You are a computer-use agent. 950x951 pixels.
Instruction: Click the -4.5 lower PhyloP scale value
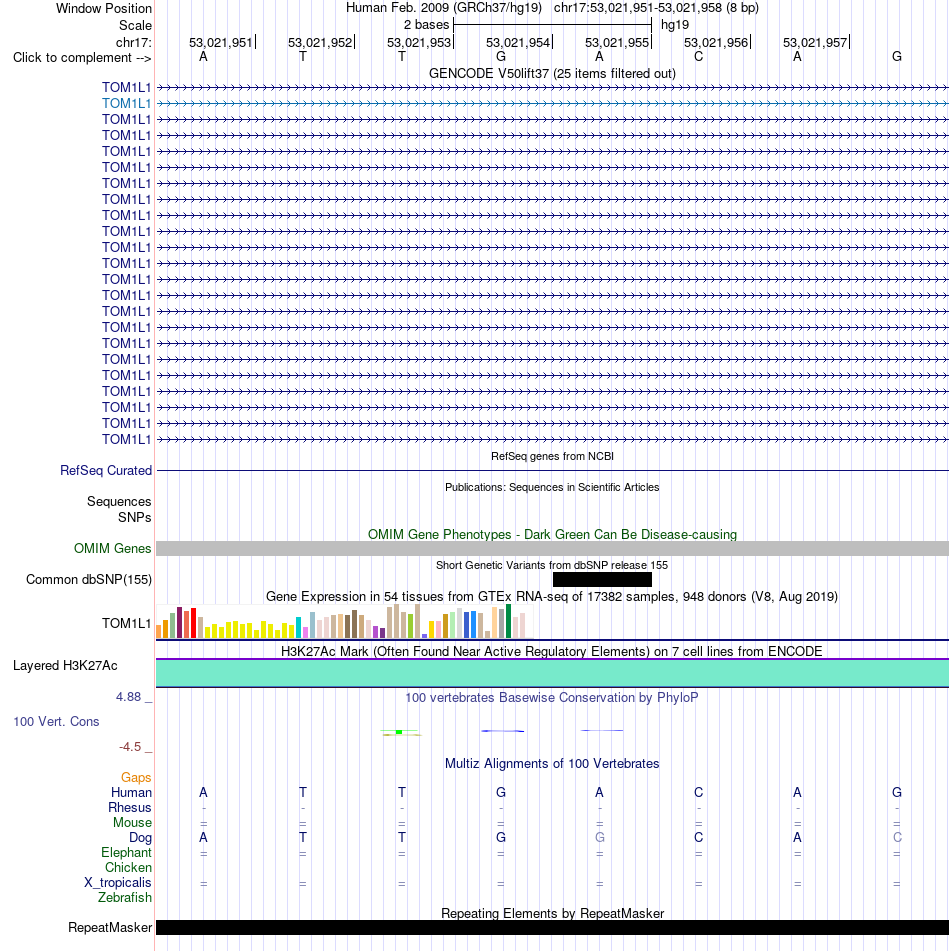point(130,747)
